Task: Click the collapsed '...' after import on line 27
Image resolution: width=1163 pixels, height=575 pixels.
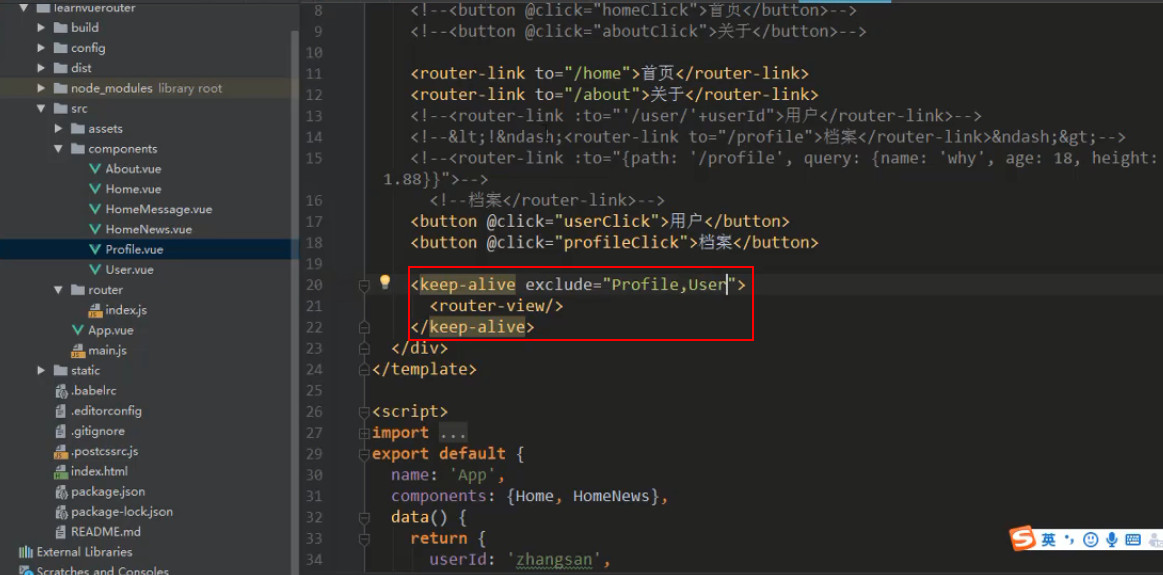Action: (x=452, y=433)
